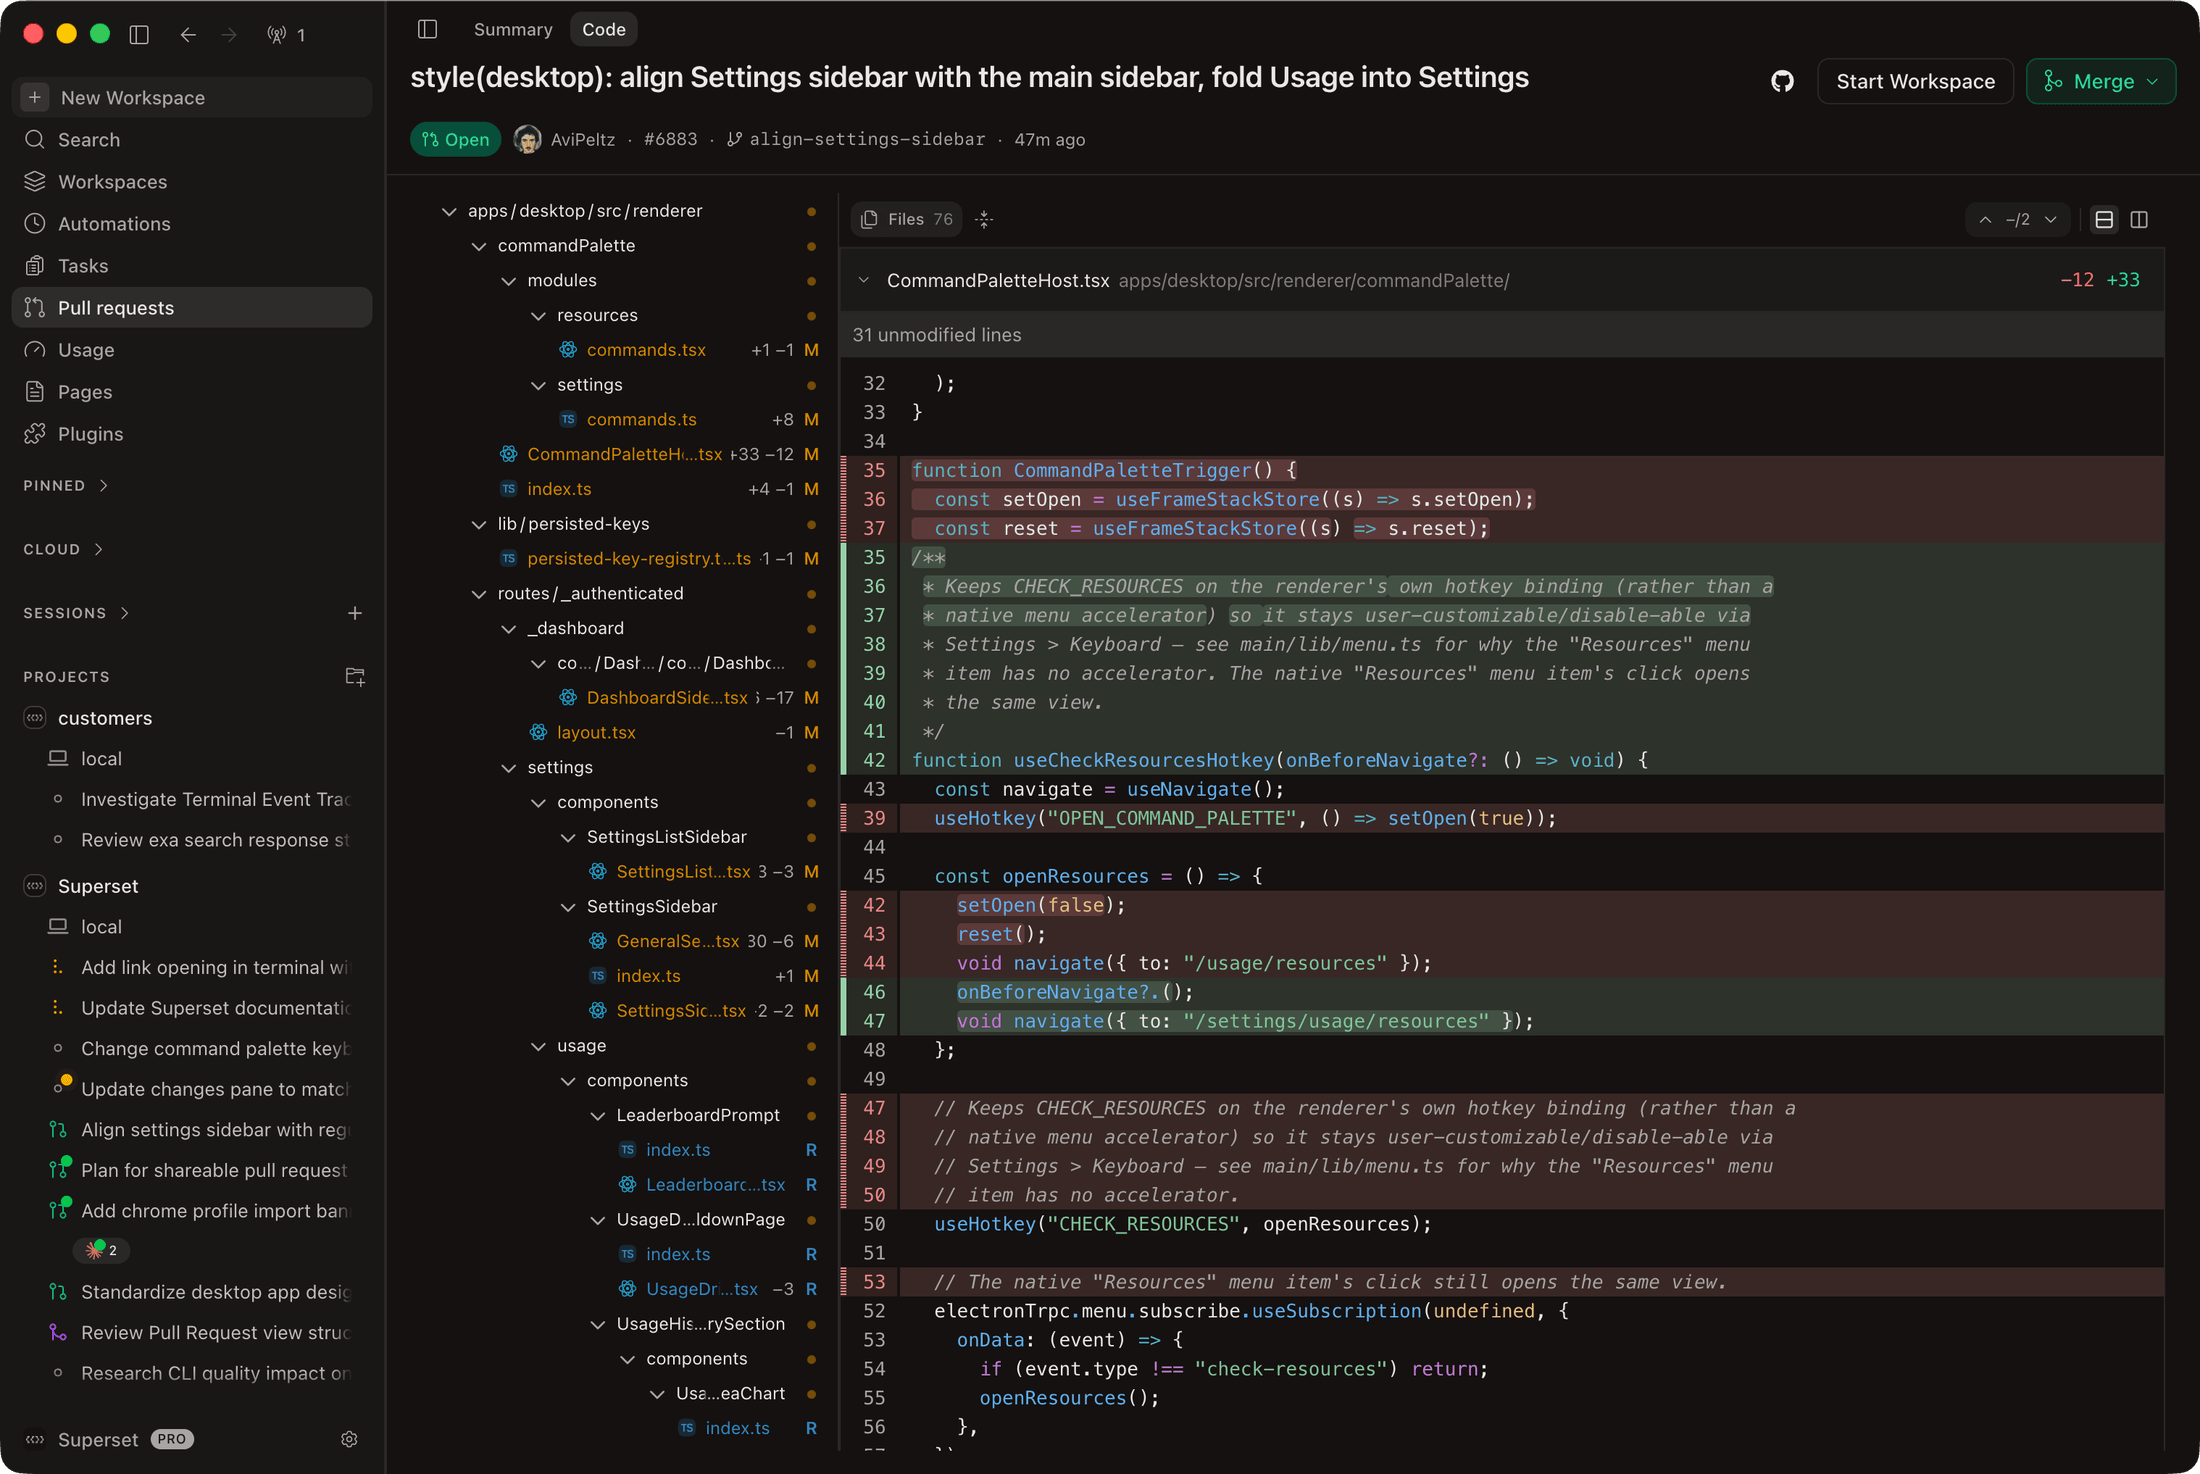This screenshot has width=2200, height=1474.
Task: Click the Open status badge
Action: (x=456, y=139)
